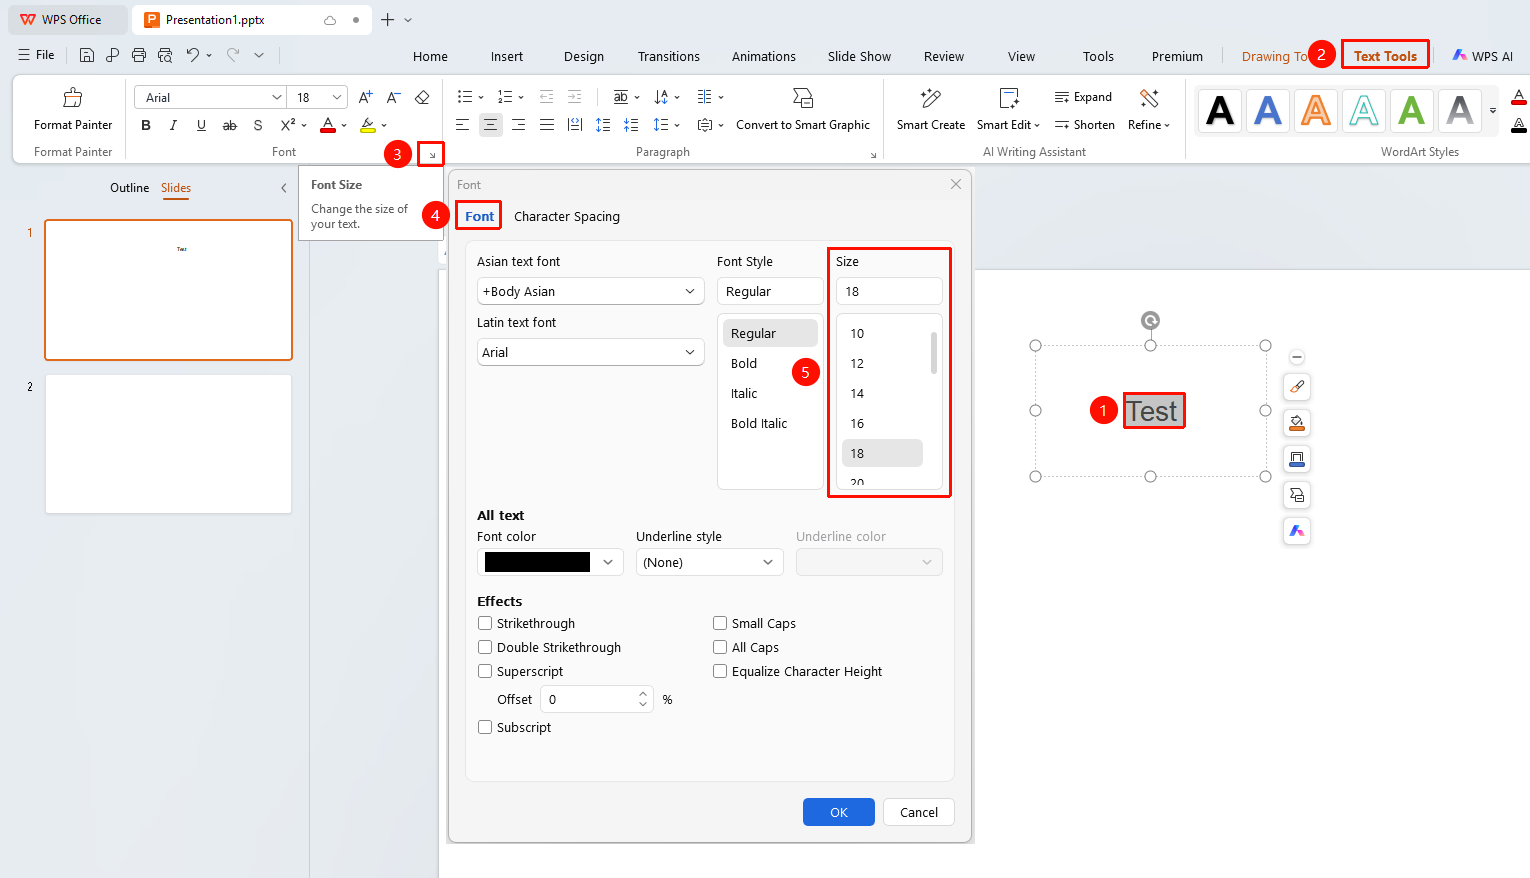Switch to the Outline pane tab
The image size is (1530, 878).
[x=129, y=188]
